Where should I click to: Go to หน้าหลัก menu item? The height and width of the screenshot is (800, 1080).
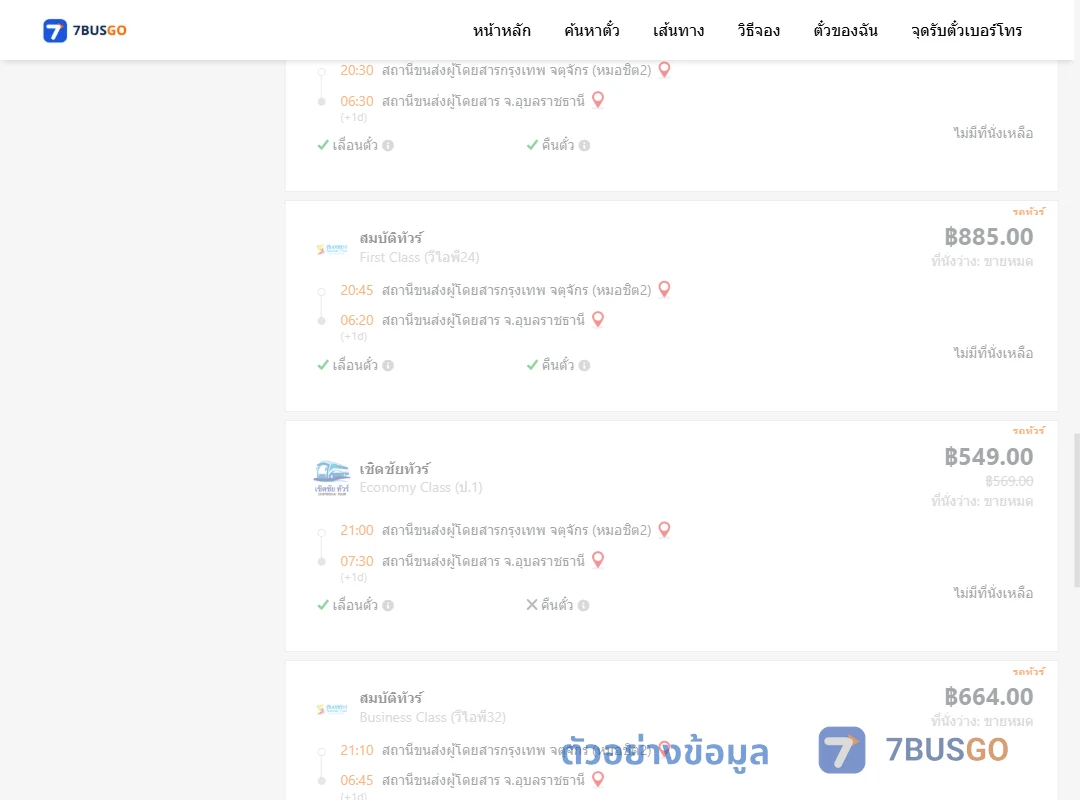(501, 30)
